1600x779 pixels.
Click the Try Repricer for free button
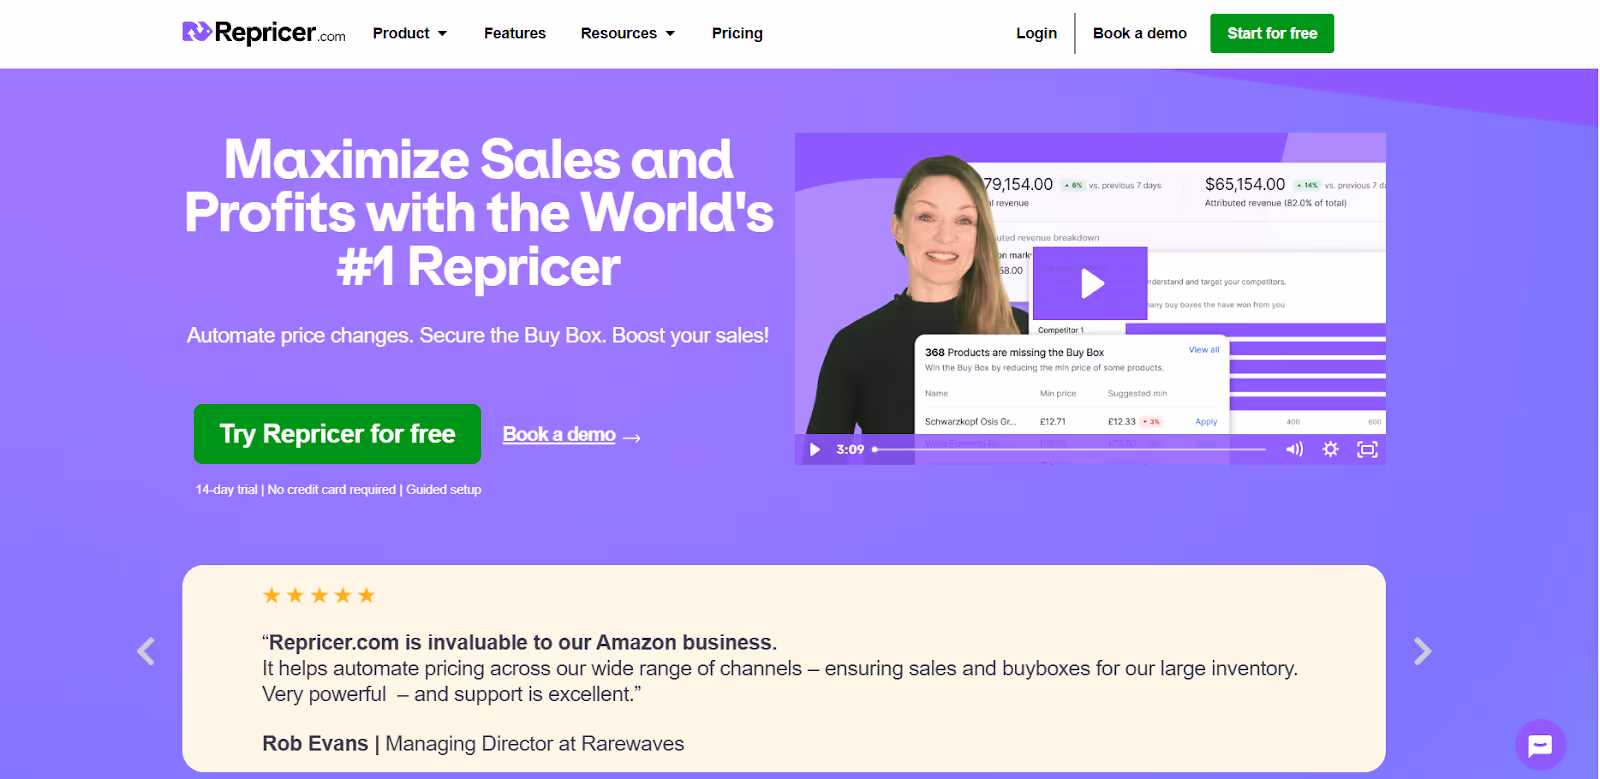point(337,434)
